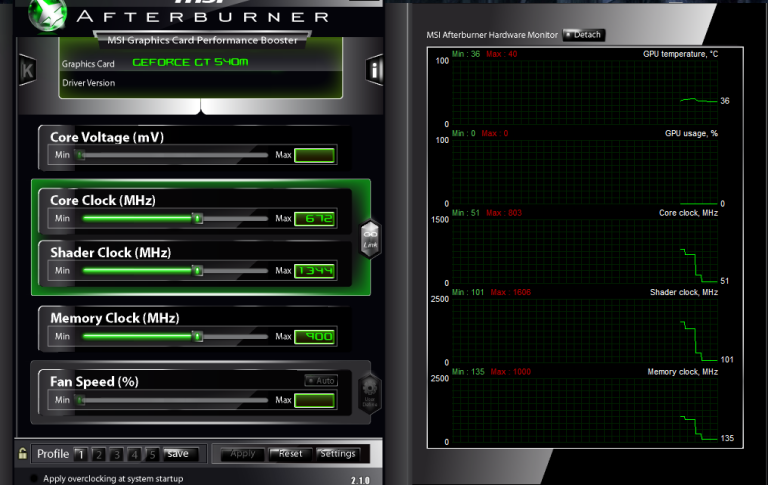Click the Fan Speed value field

click(x=314, y=400)
